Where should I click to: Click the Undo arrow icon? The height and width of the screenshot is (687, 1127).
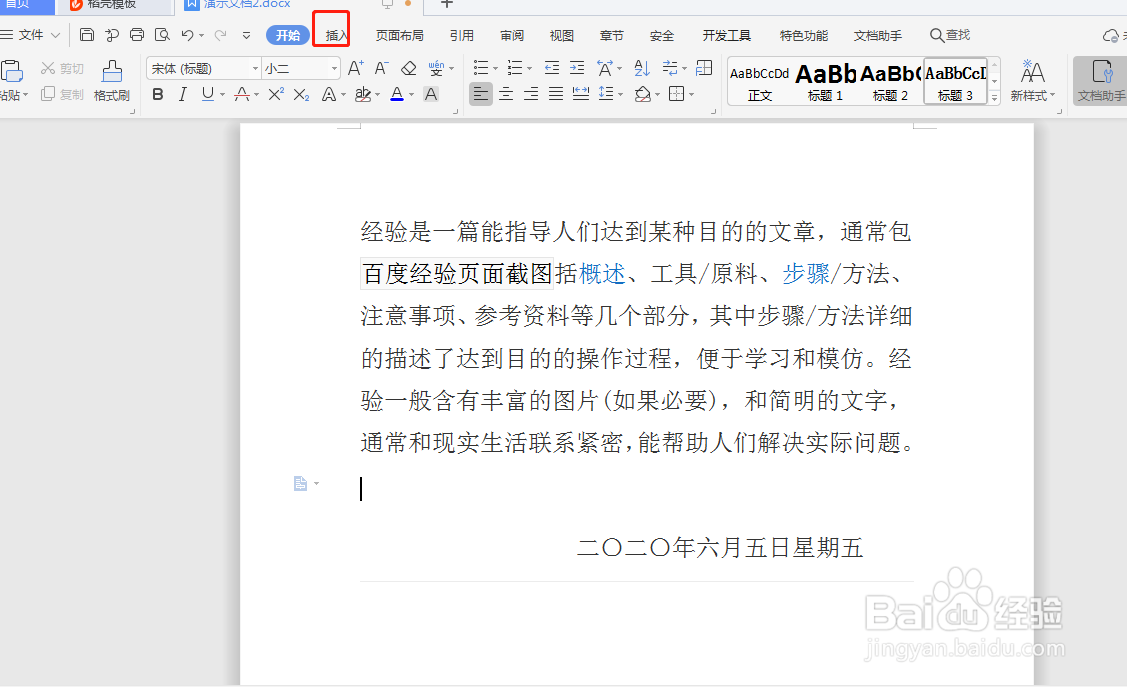pos(188,34)
